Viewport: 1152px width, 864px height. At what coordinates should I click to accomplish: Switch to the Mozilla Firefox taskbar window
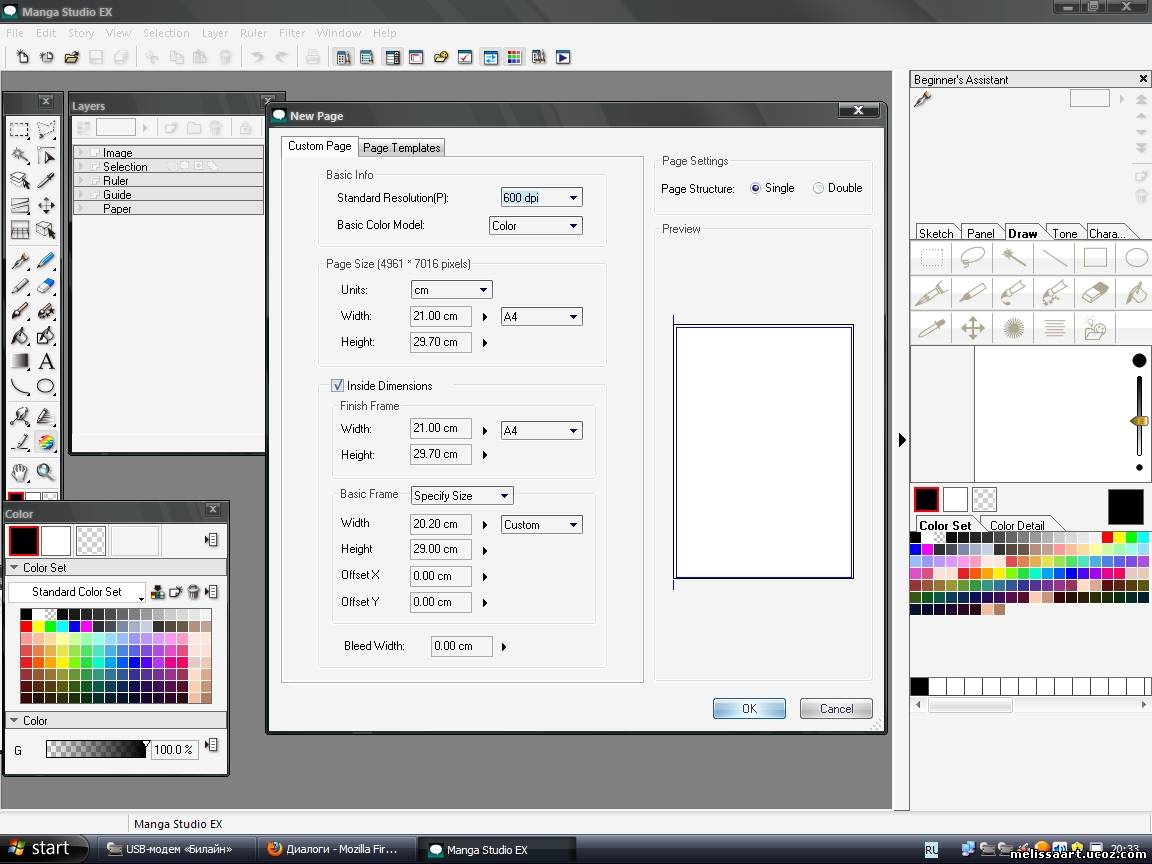point(334,849)
